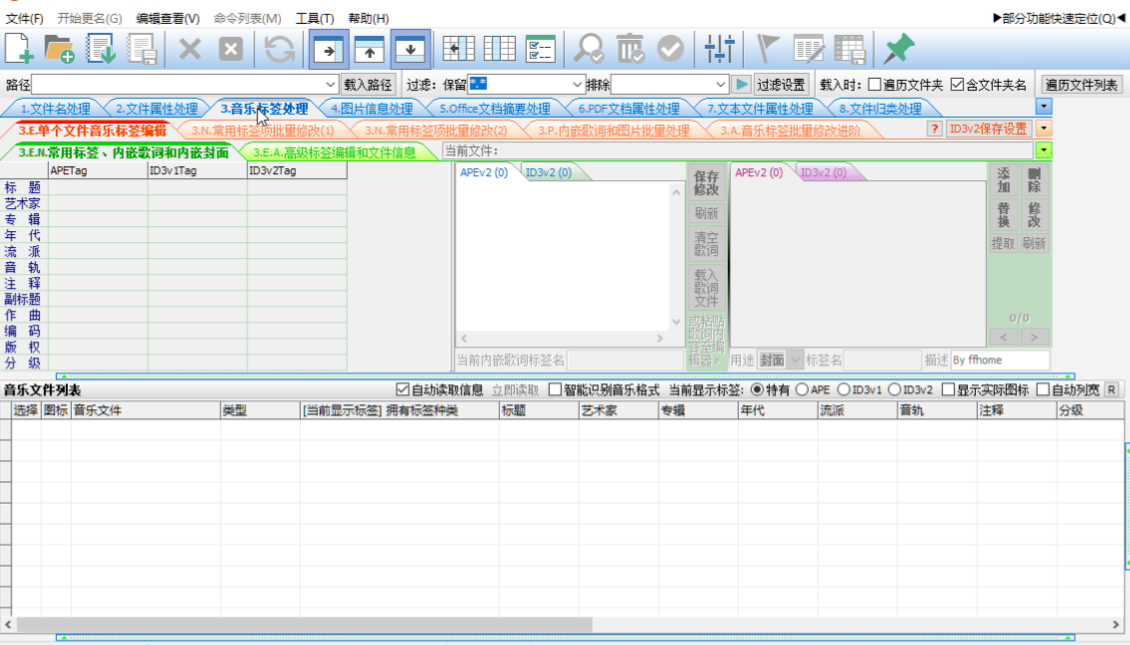Image resolution: width=1130 pixels, height=645 pixels.
Task: Open 3.P.内嵌歌词和图片批量处理 tab
Action: [x=613, y=130]
